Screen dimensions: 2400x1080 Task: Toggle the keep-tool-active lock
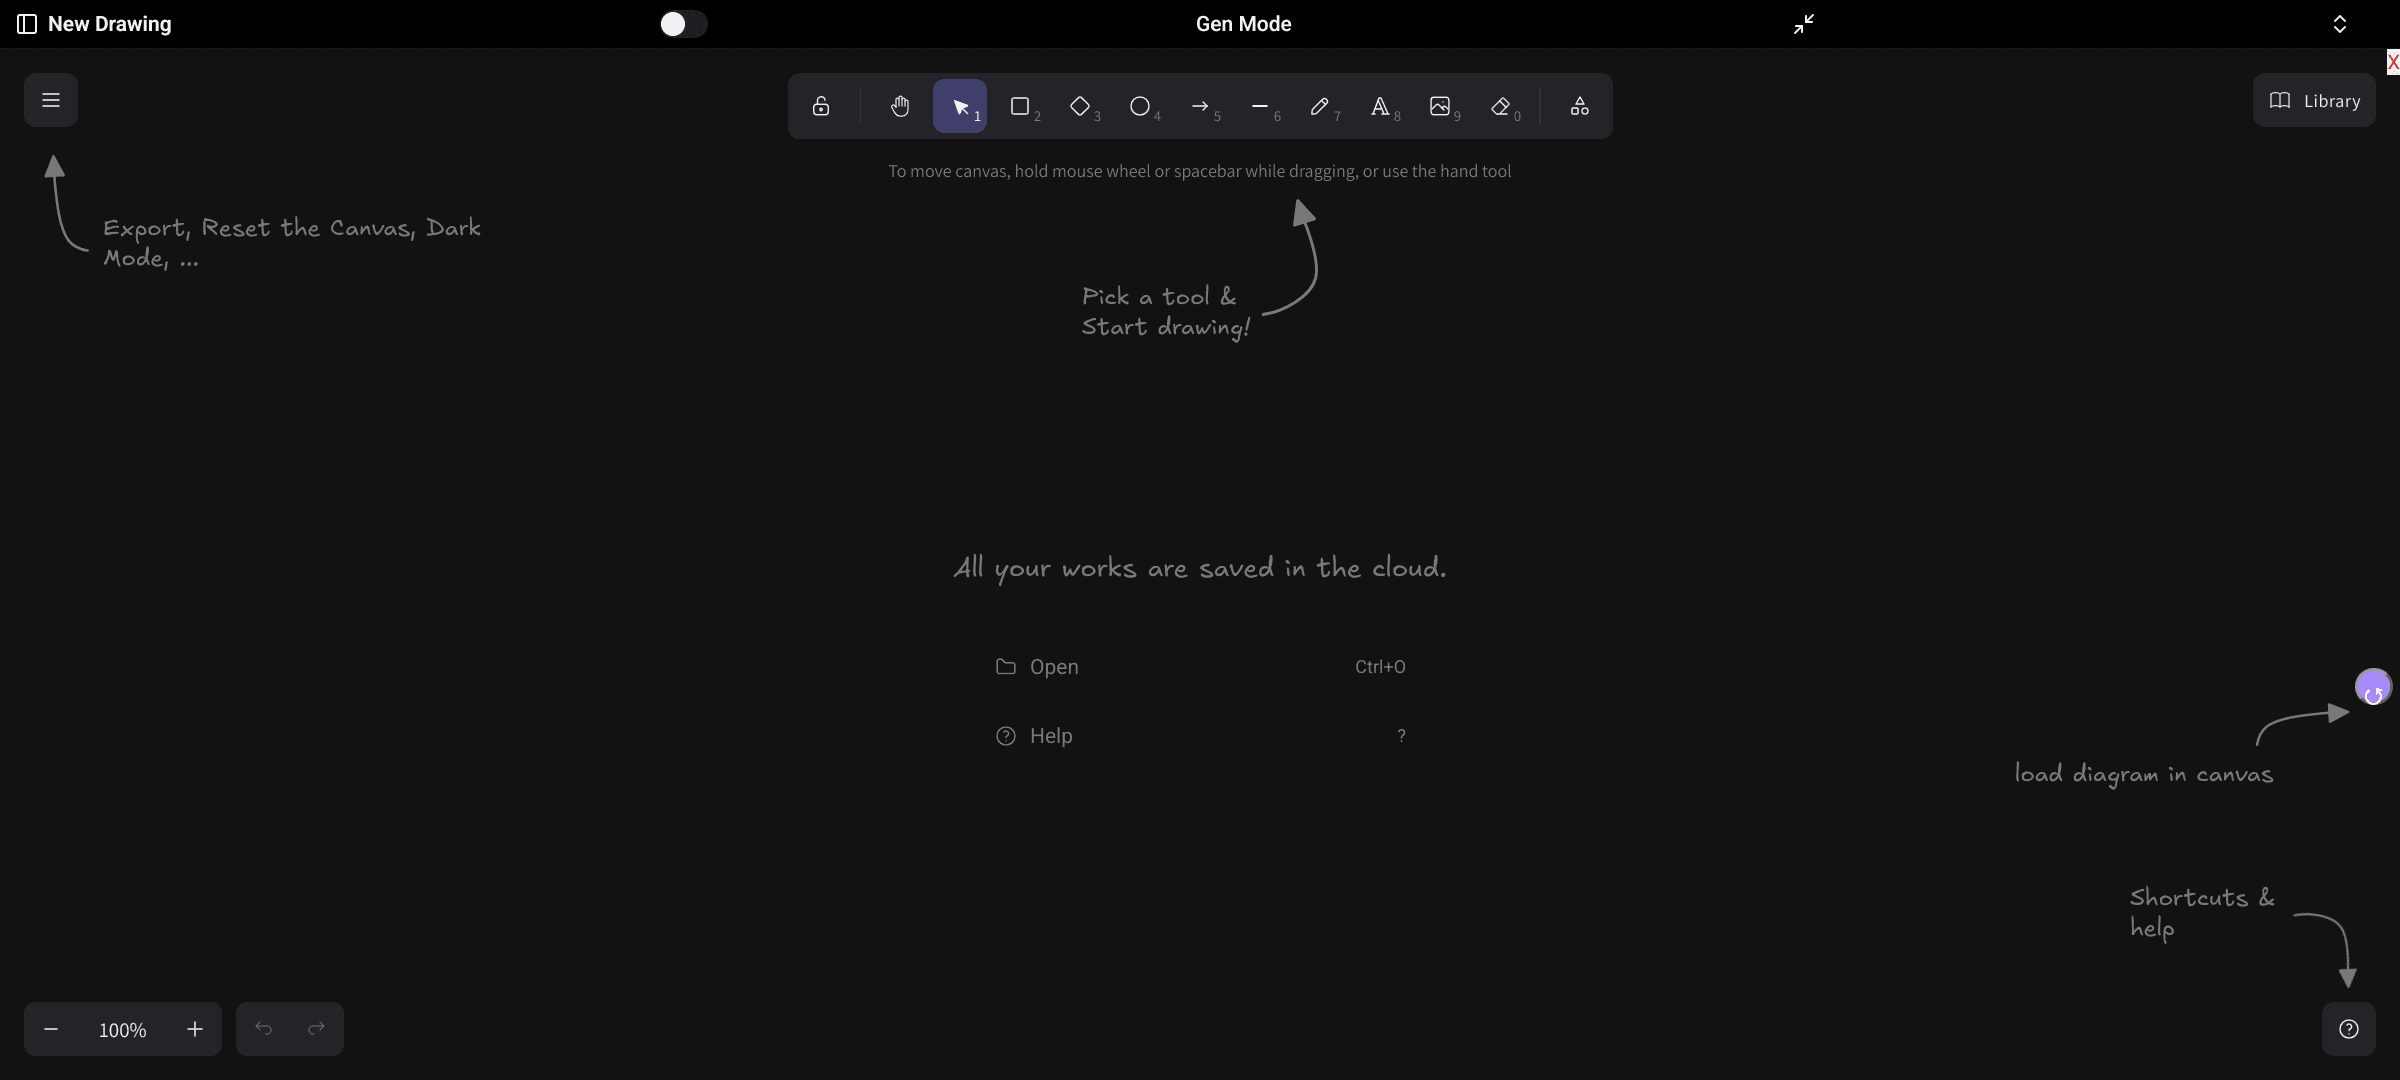pos(821,106)
